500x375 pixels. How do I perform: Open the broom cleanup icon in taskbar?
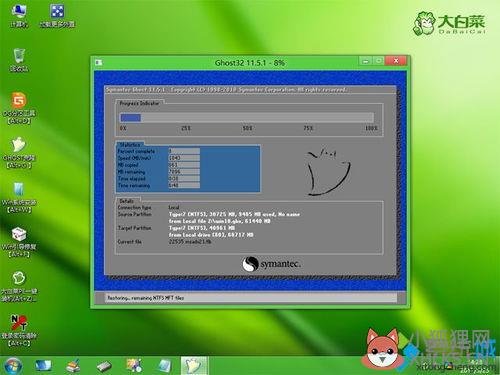click(x=73, y=366)
